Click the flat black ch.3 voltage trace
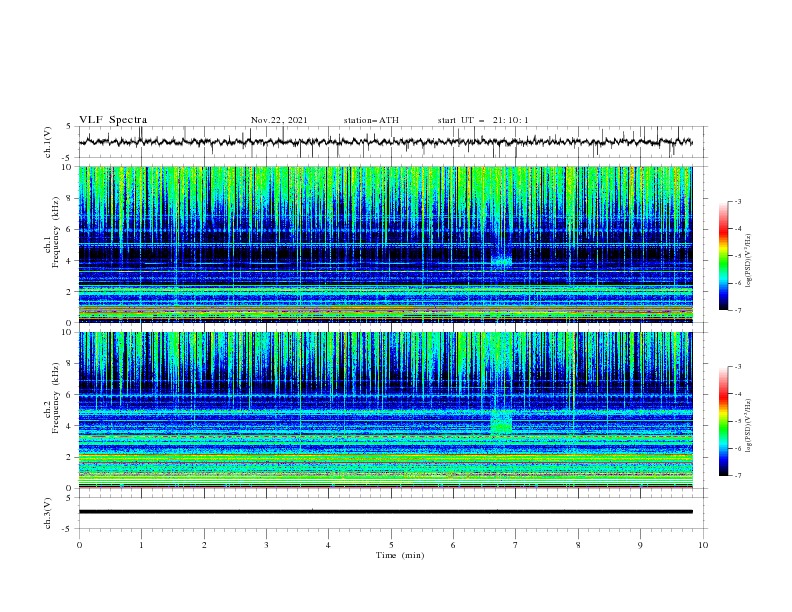This screenshot has width=792, height=612. coord(385,512)
